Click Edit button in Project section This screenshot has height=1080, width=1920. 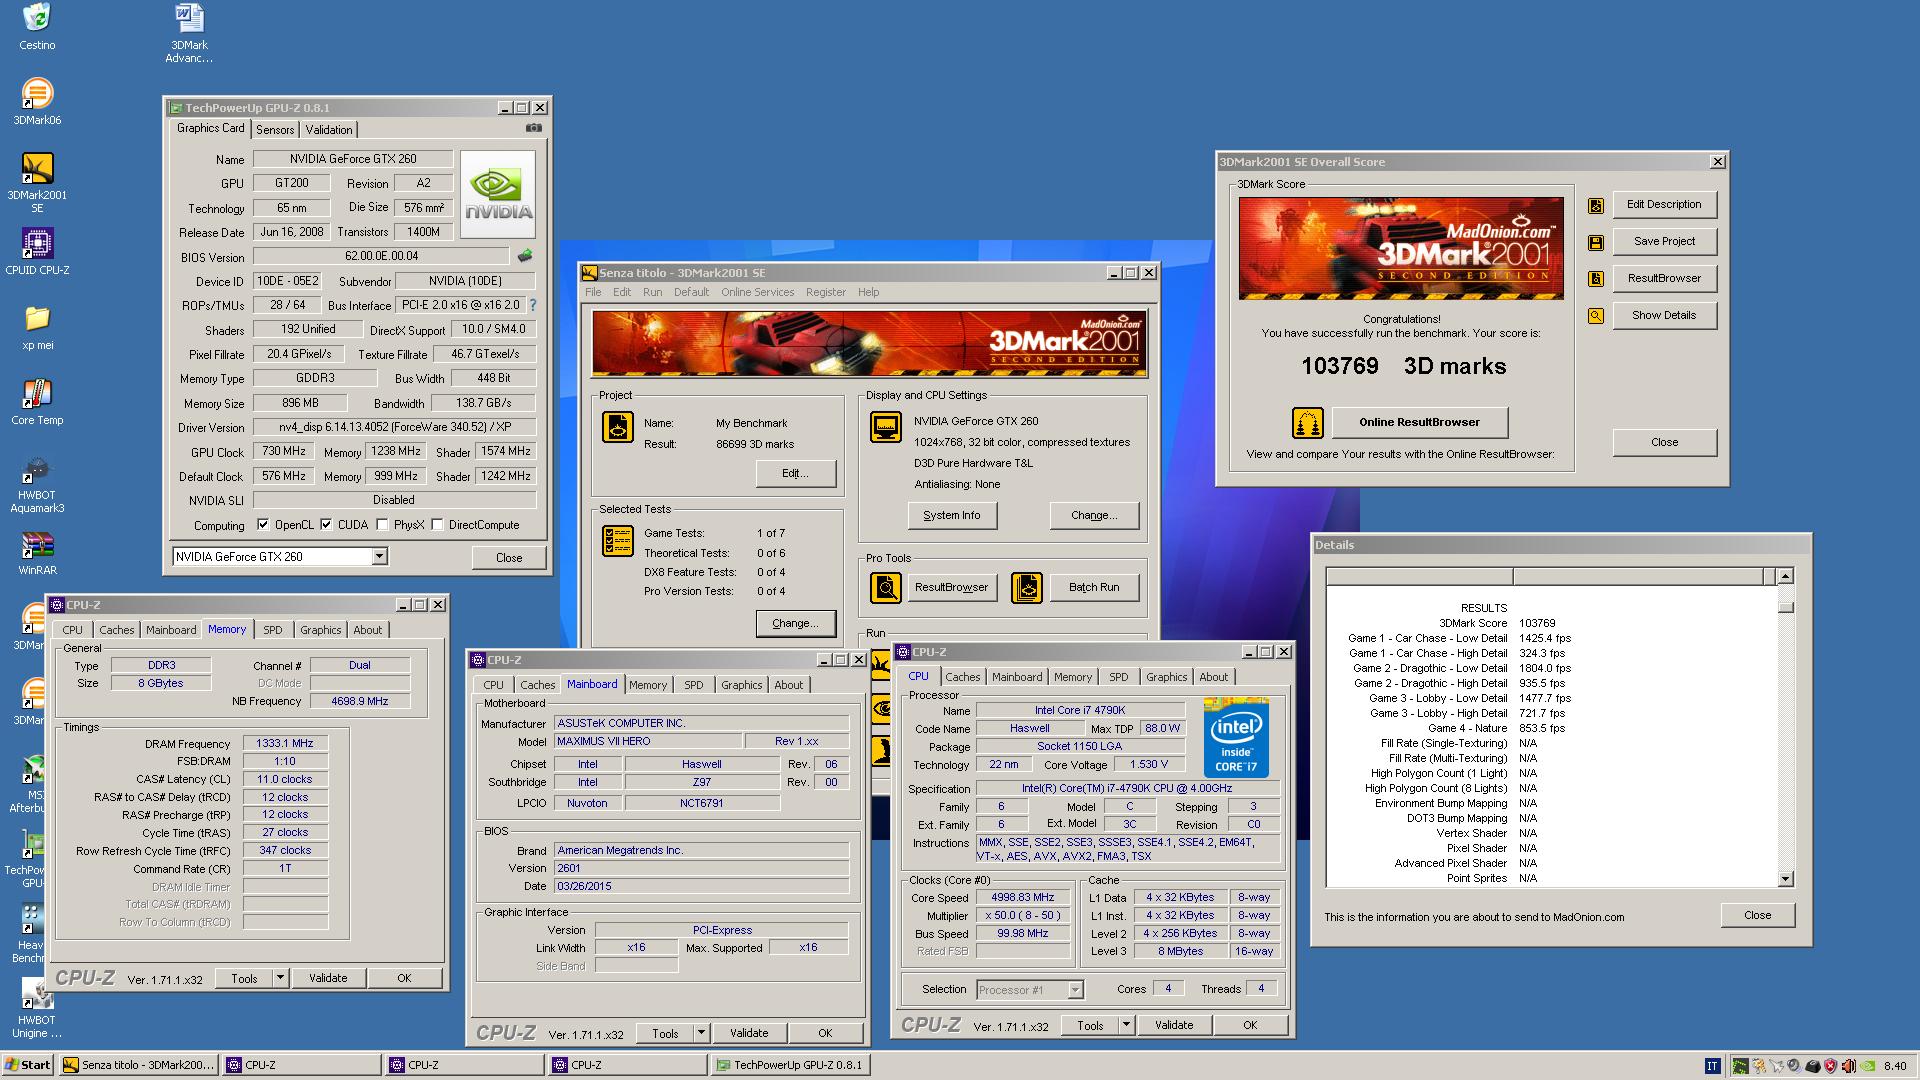coord(796,473)
